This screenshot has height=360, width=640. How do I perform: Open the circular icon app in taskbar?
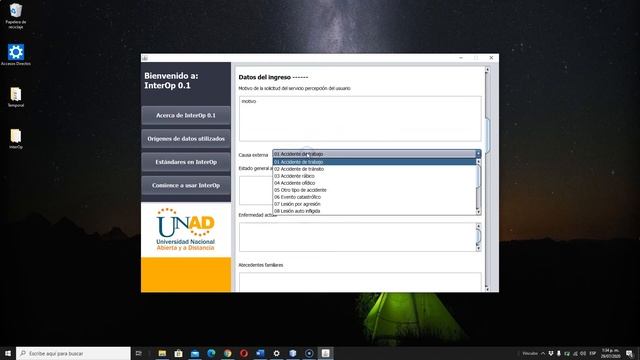click(x=309, y=353)
